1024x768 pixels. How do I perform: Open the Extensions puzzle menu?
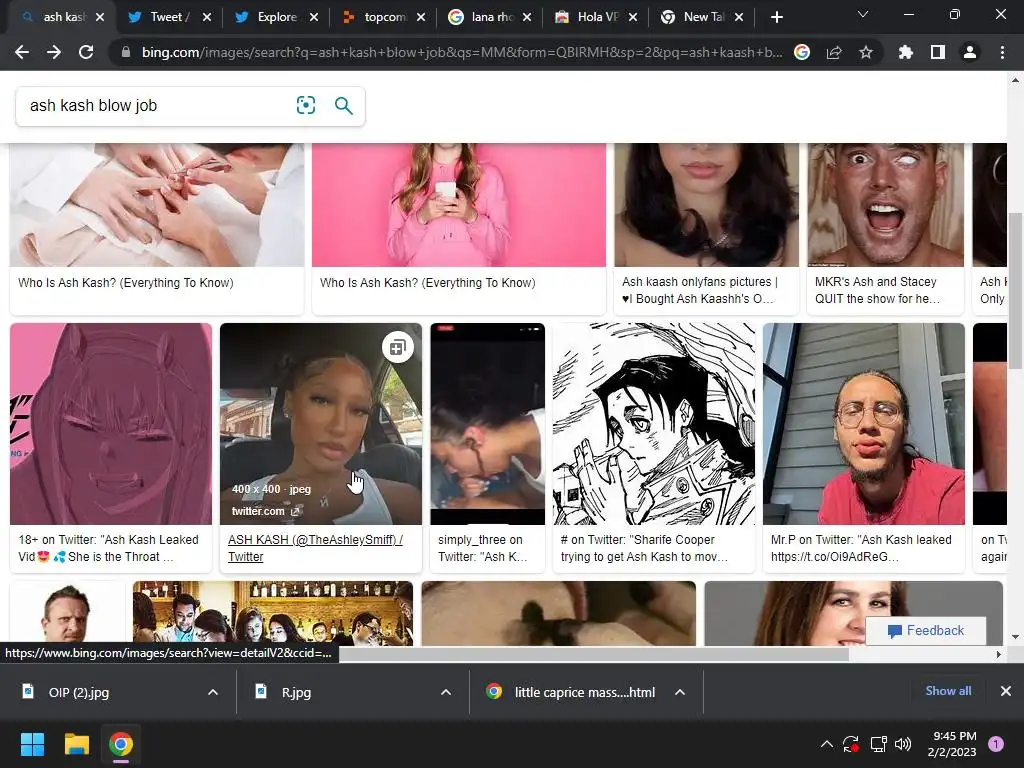[x=906, y=52]
